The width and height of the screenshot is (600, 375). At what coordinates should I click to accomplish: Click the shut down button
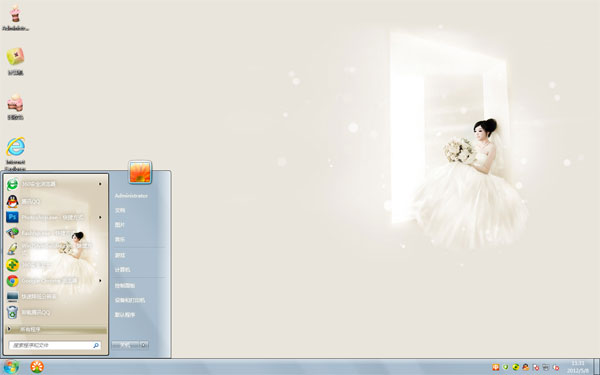click(x=126, y=345)
